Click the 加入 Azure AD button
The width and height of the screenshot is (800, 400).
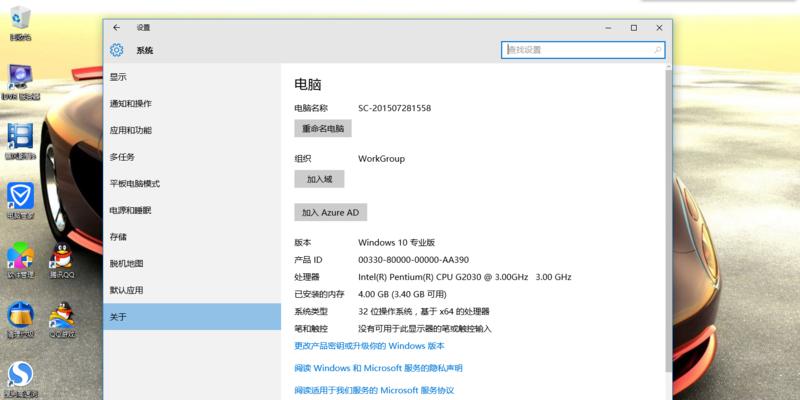coord(331,212)
